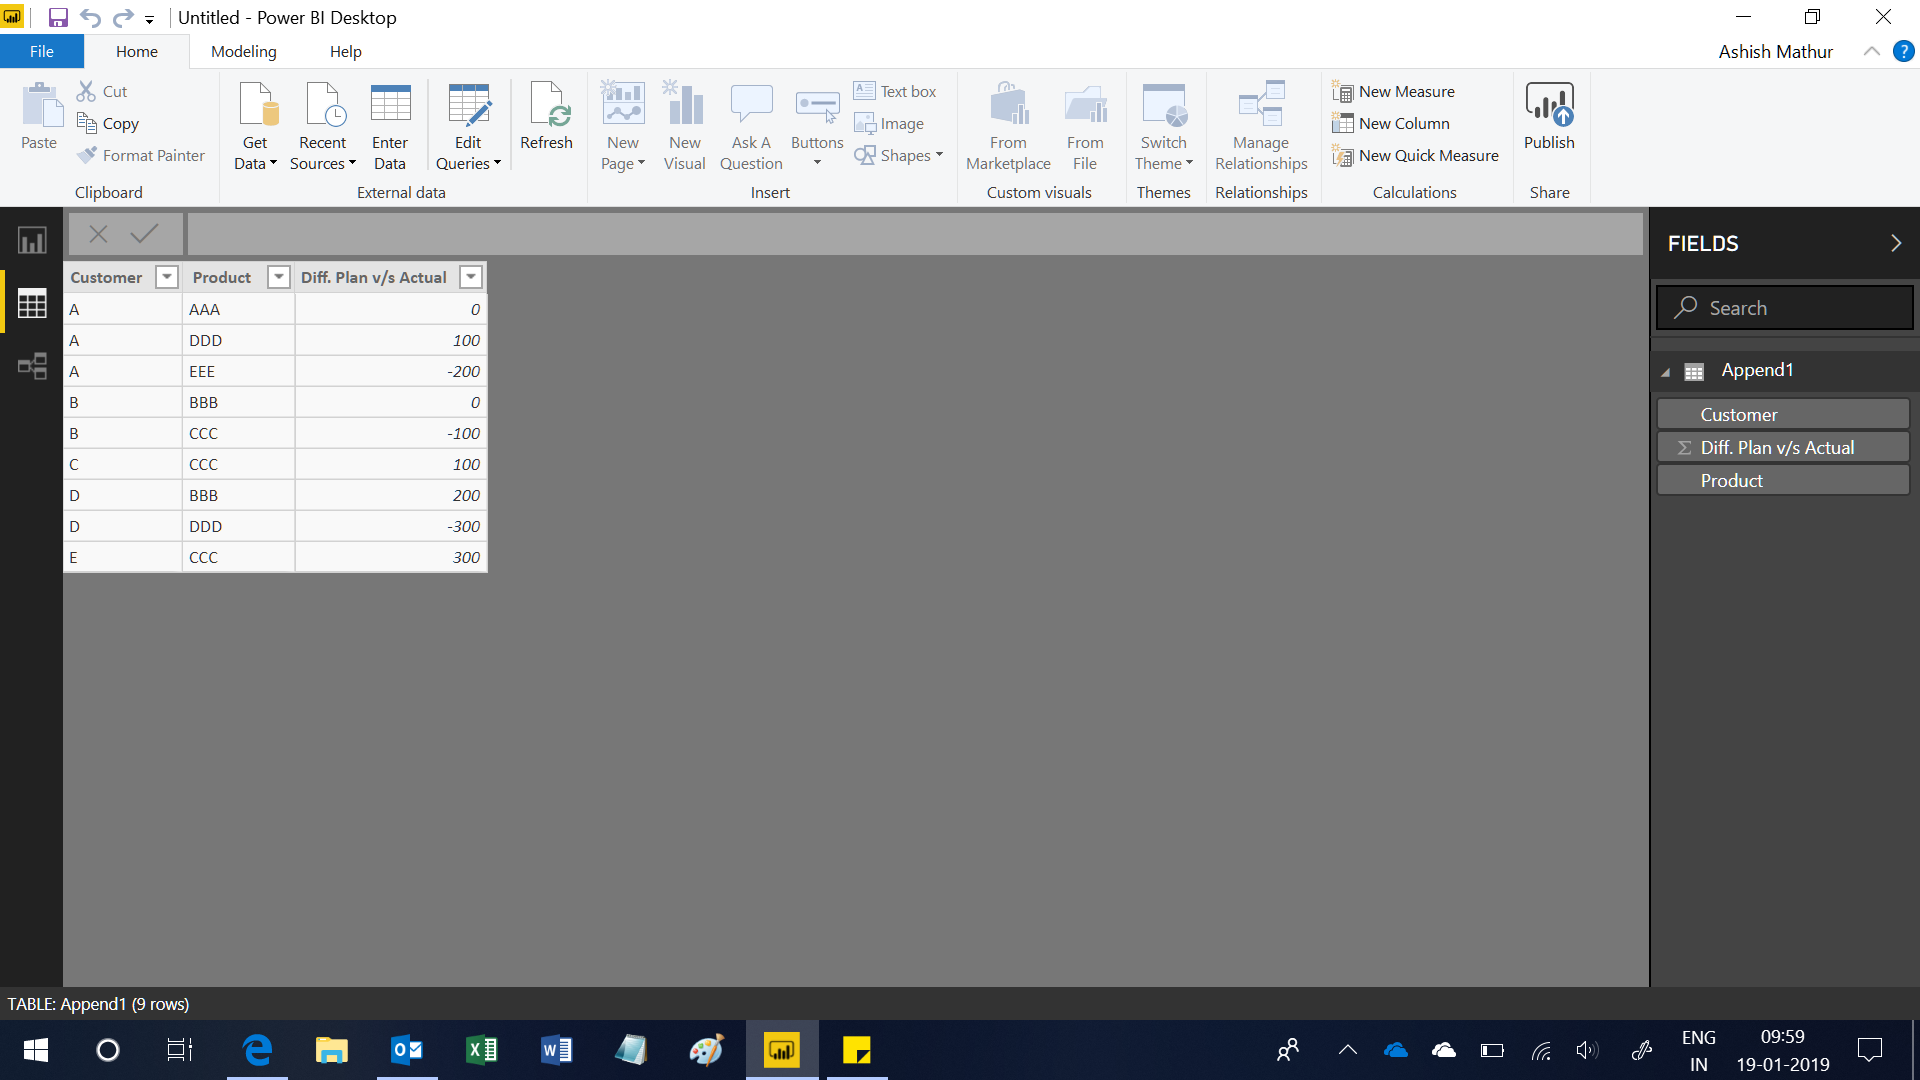Click in the Fields search box
1920x1080 pixels.
pos(1784,308)
